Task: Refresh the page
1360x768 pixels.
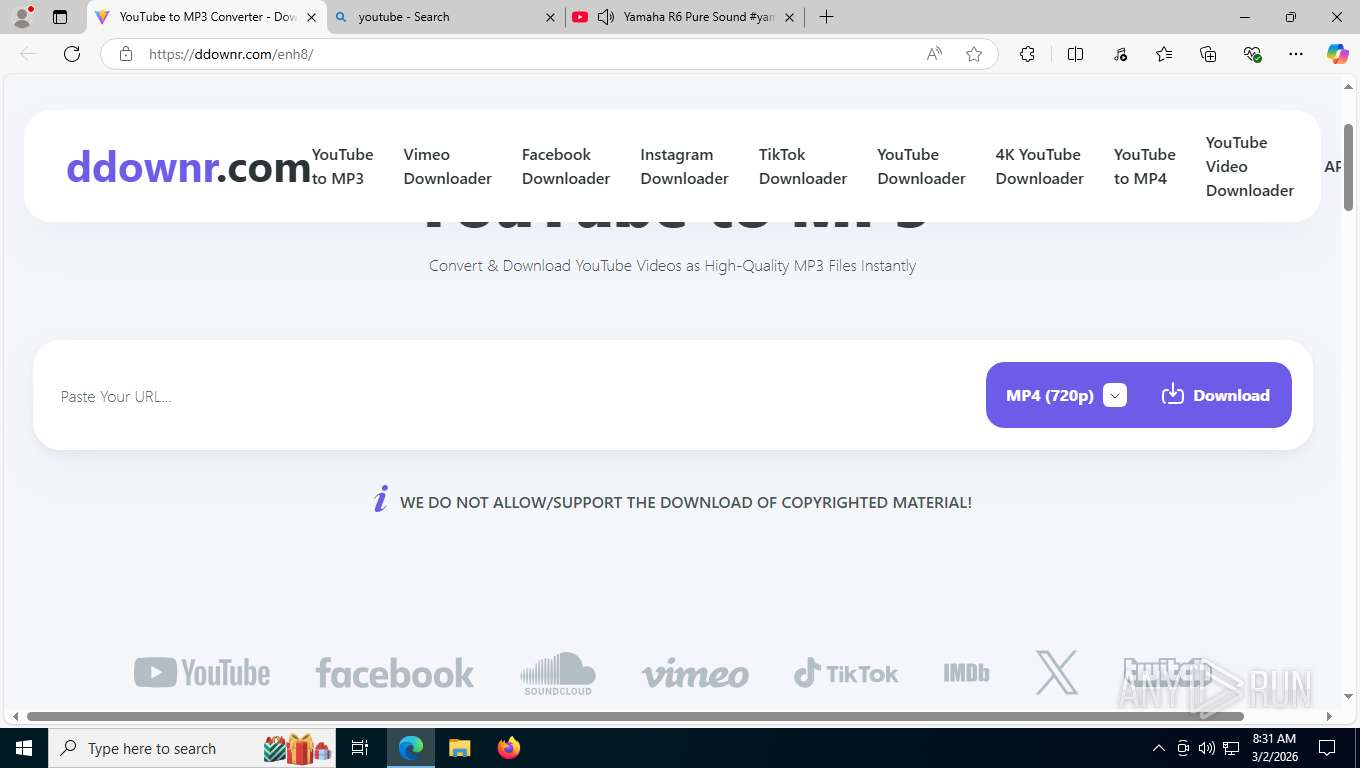Action: click(72, 54)
